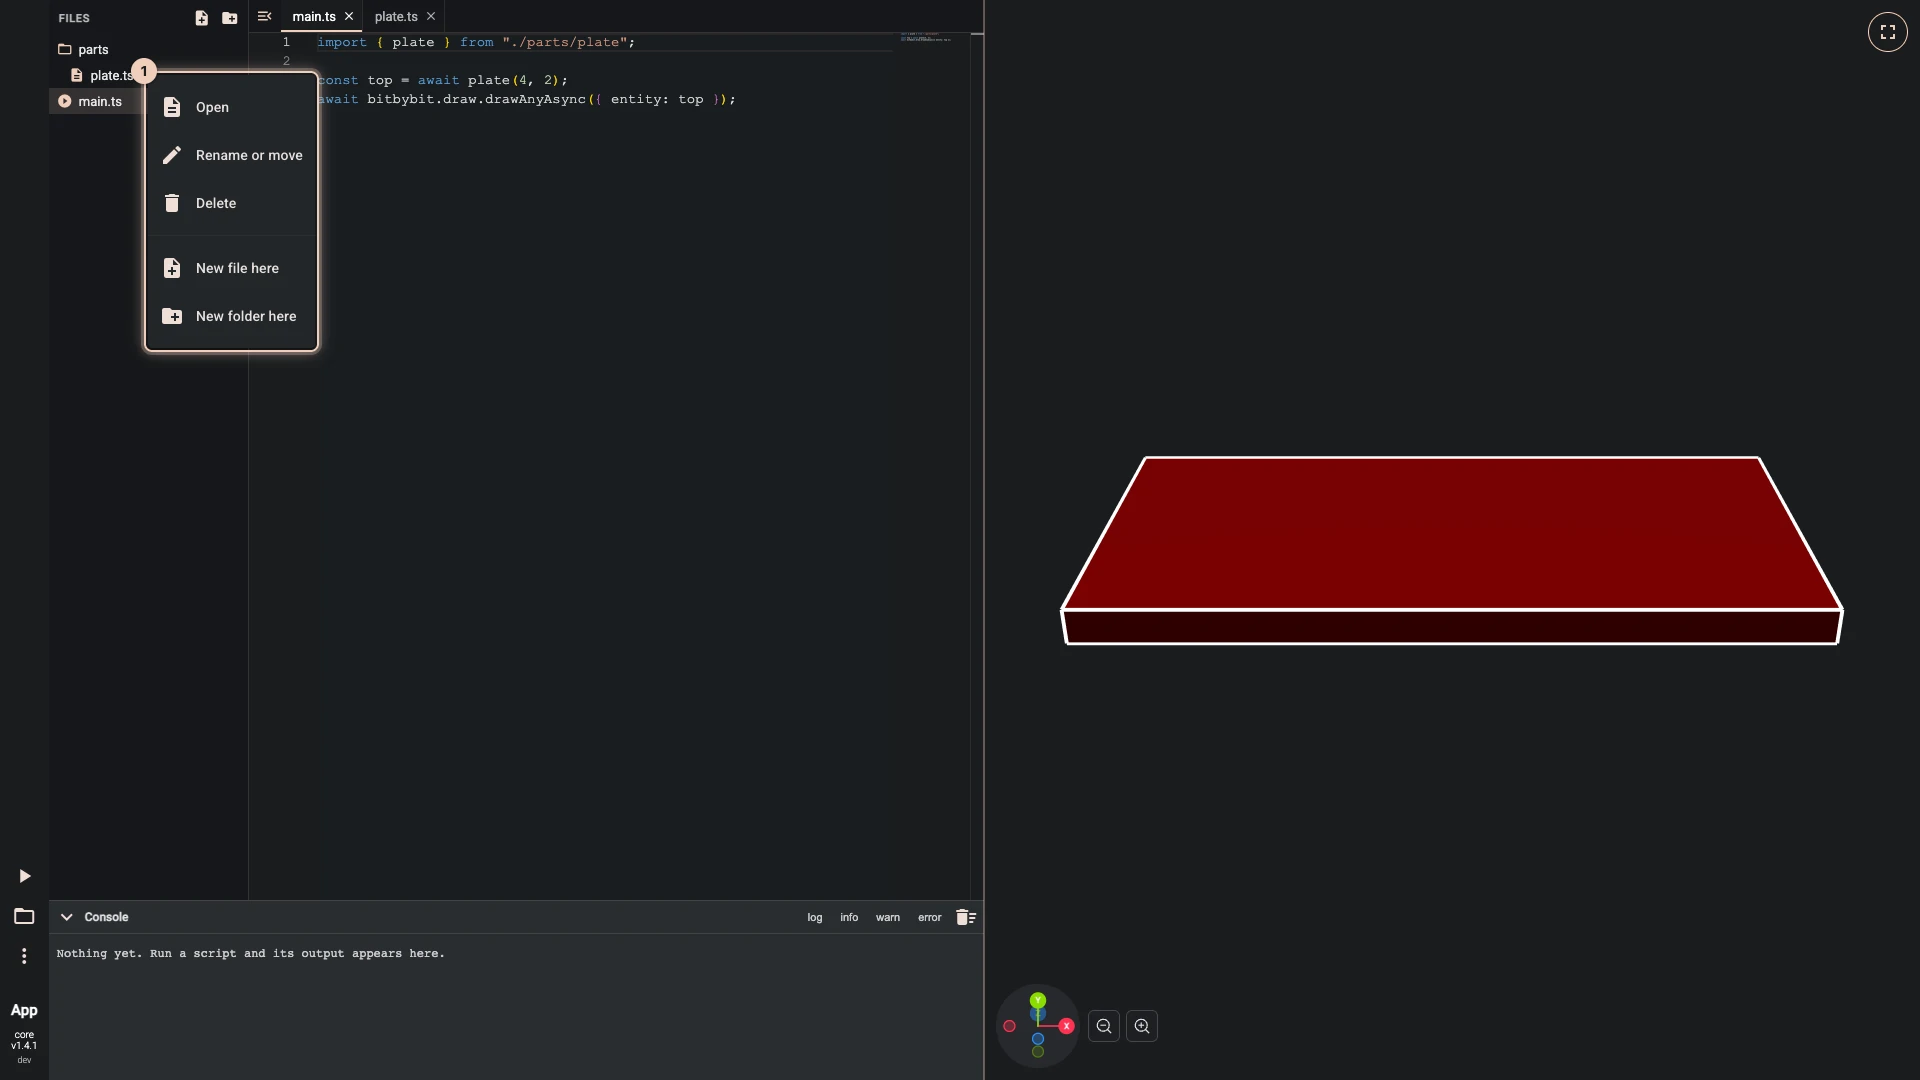Click the import statement on line 1
The image size is (1920, 1080).
click(476, 42)
